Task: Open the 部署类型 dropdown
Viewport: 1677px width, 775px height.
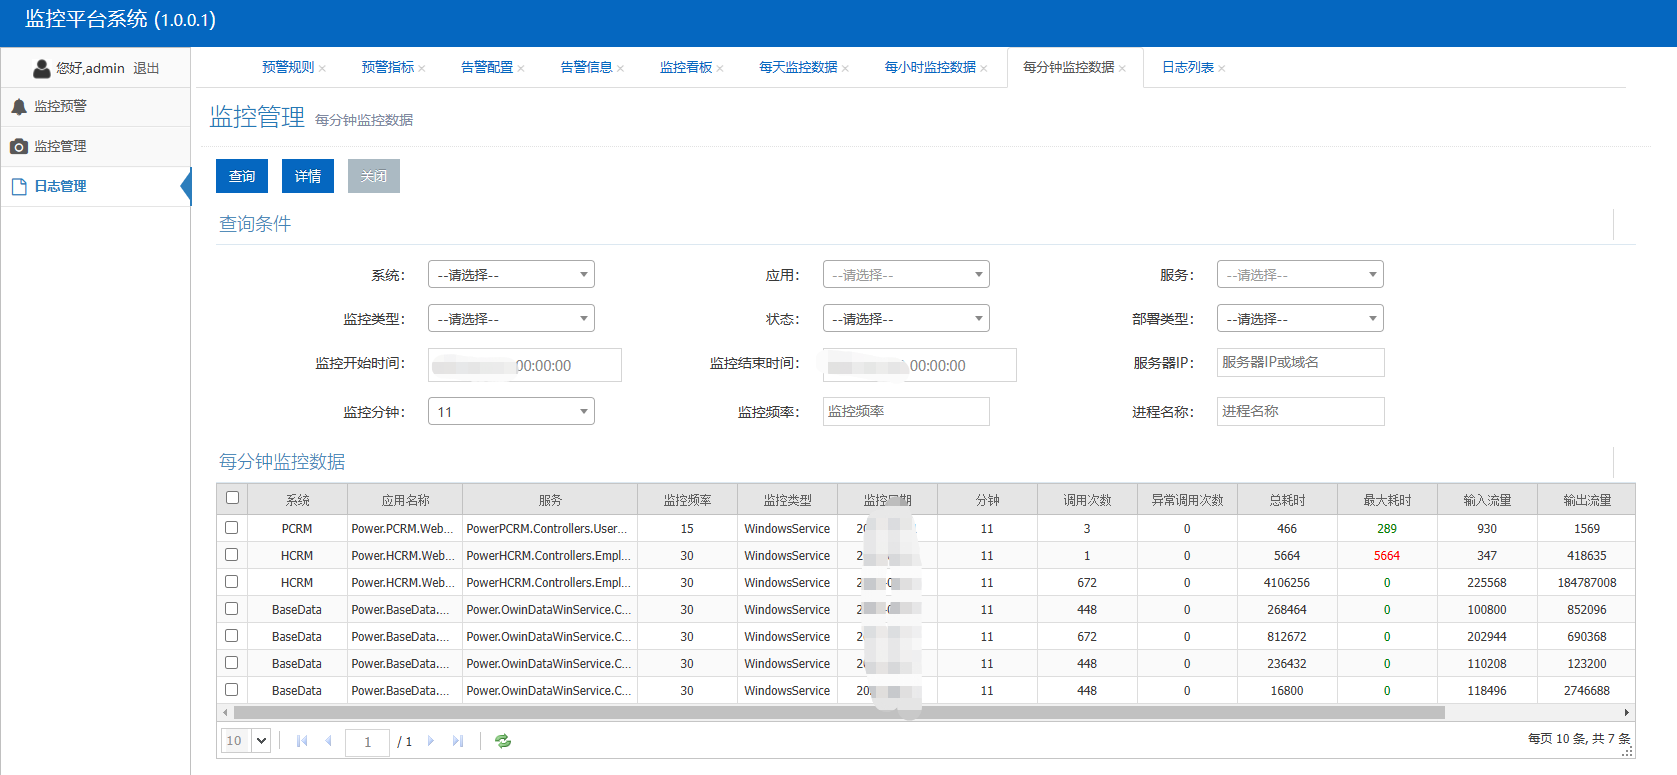Action: tap(1300, 319)
